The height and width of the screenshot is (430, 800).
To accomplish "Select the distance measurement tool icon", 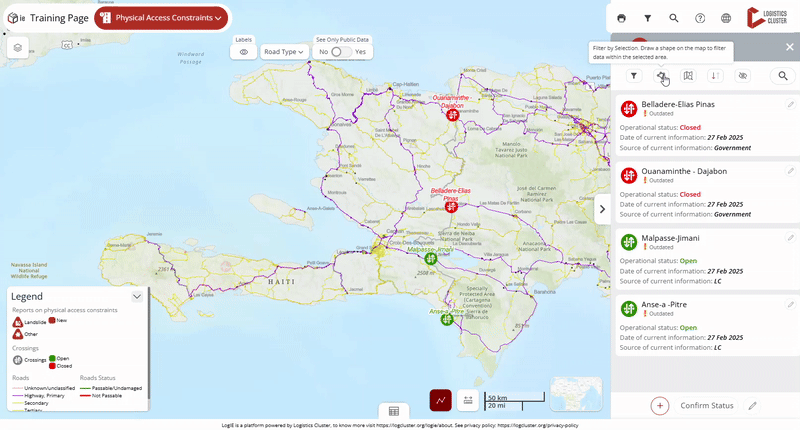I will coord(468,400).
